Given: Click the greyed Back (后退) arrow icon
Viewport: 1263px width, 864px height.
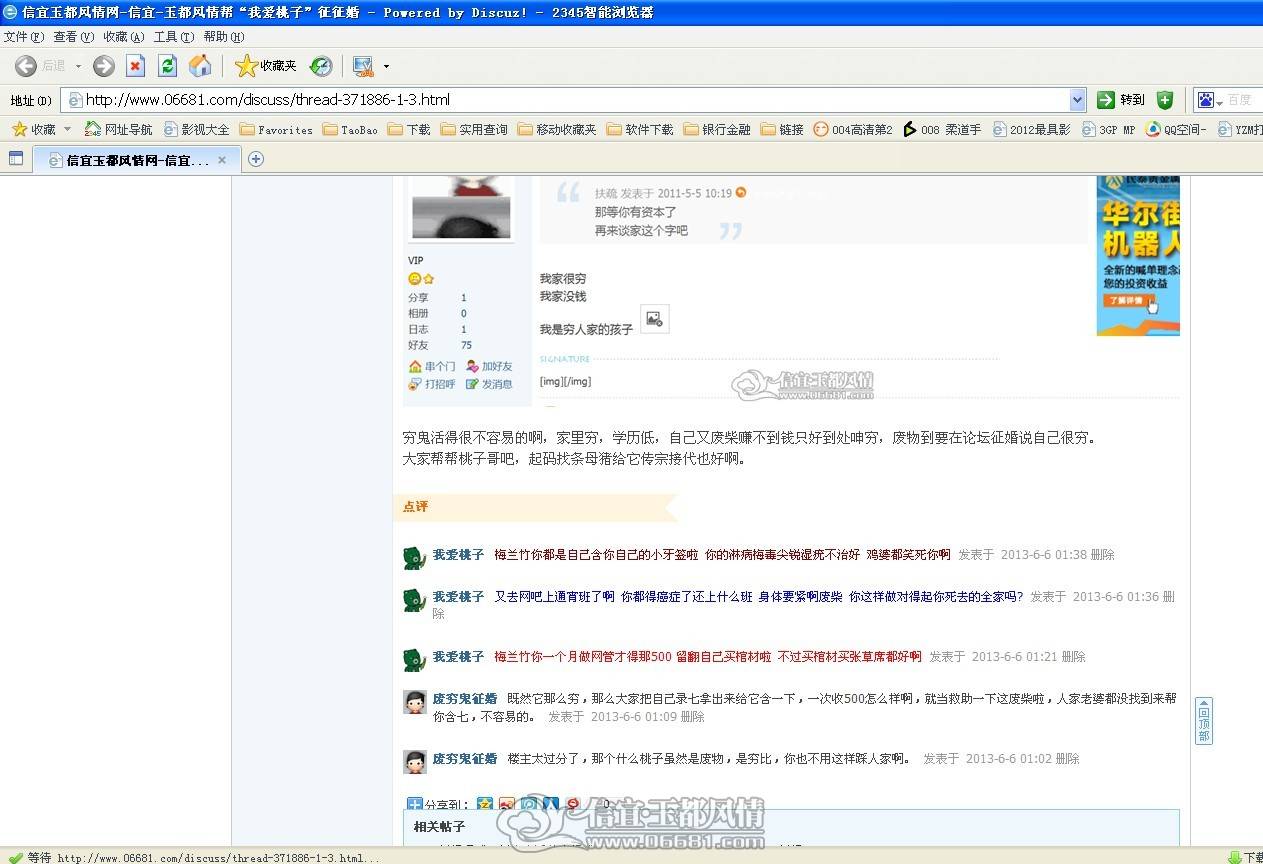Looking at the screenshot, I should click(25, 66).
